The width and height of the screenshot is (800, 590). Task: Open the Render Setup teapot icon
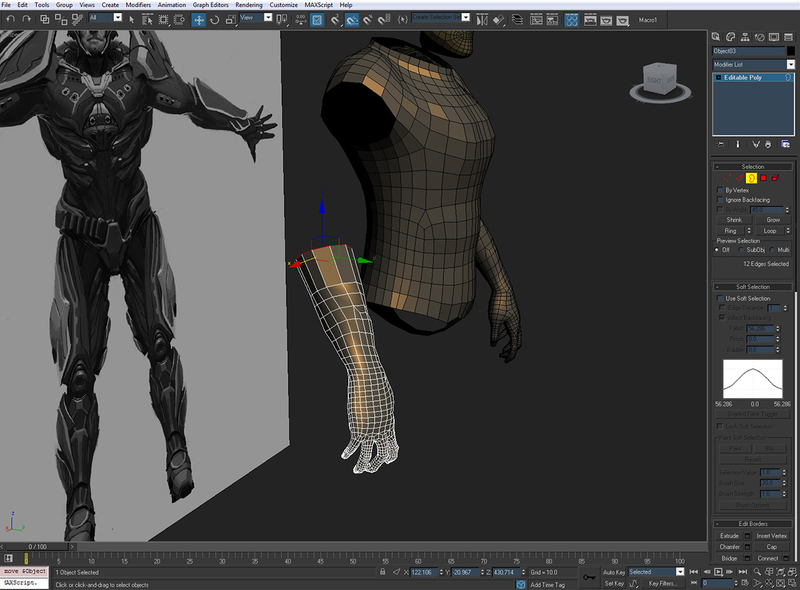click(590, 20)
